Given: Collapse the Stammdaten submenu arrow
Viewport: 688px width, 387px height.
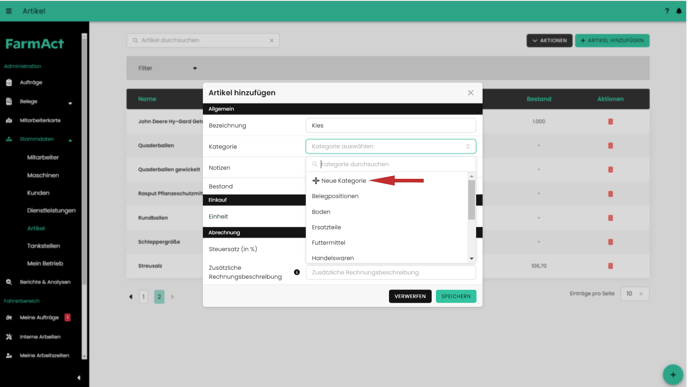Looking at the screenshot, I should click(x=70, y=140).
